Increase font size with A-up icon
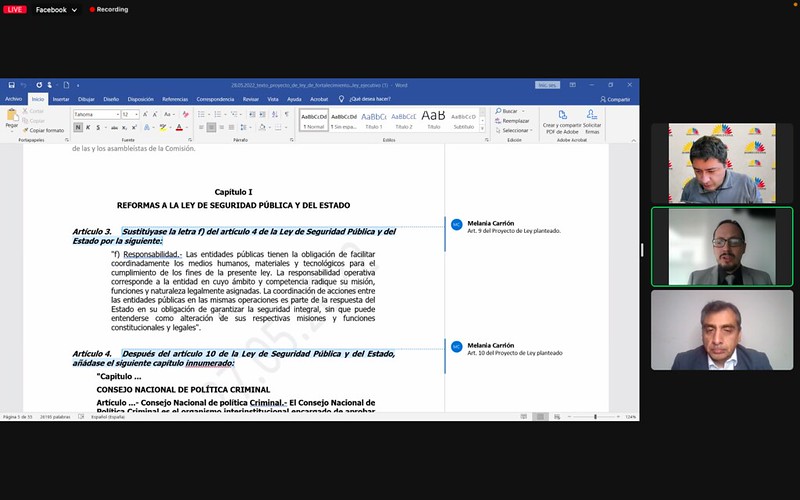 145,114
